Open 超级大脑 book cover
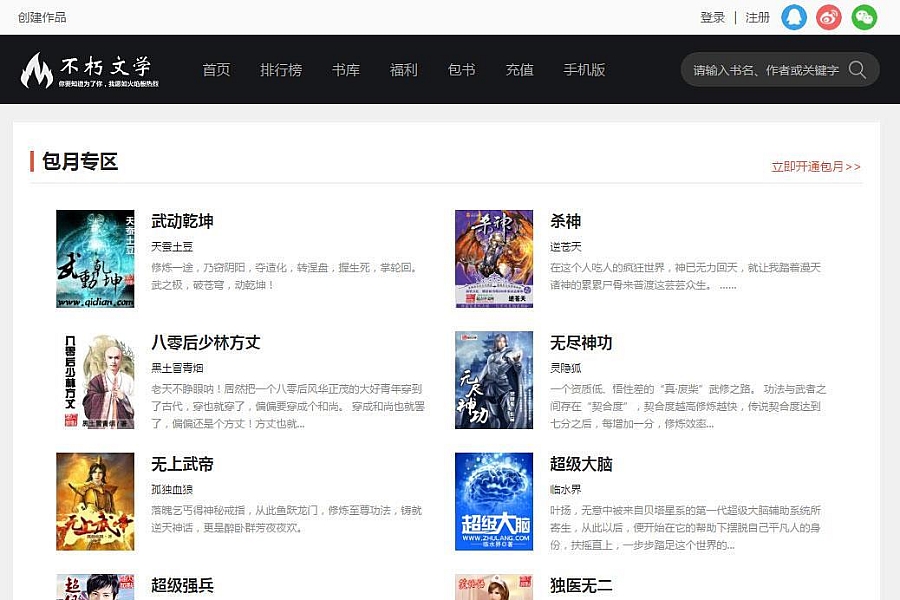 pyautogui.click(x=494, y=501)
